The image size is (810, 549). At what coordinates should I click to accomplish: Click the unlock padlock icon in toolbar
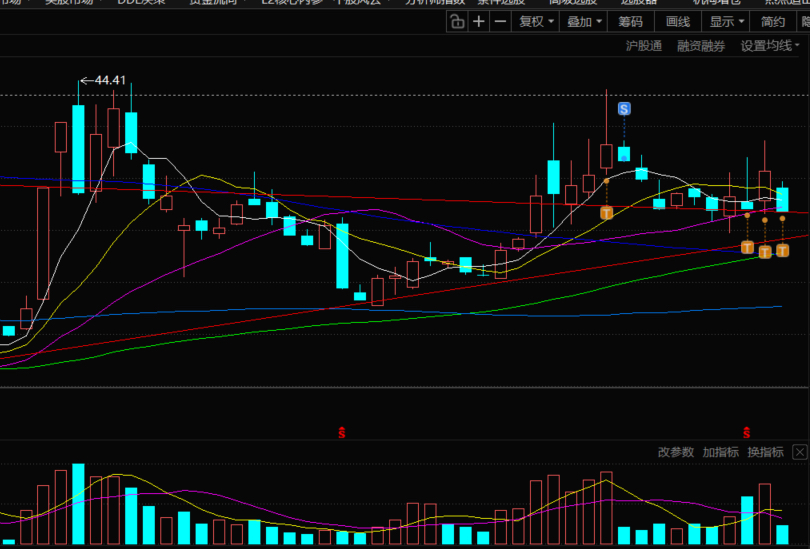point(457,22)
